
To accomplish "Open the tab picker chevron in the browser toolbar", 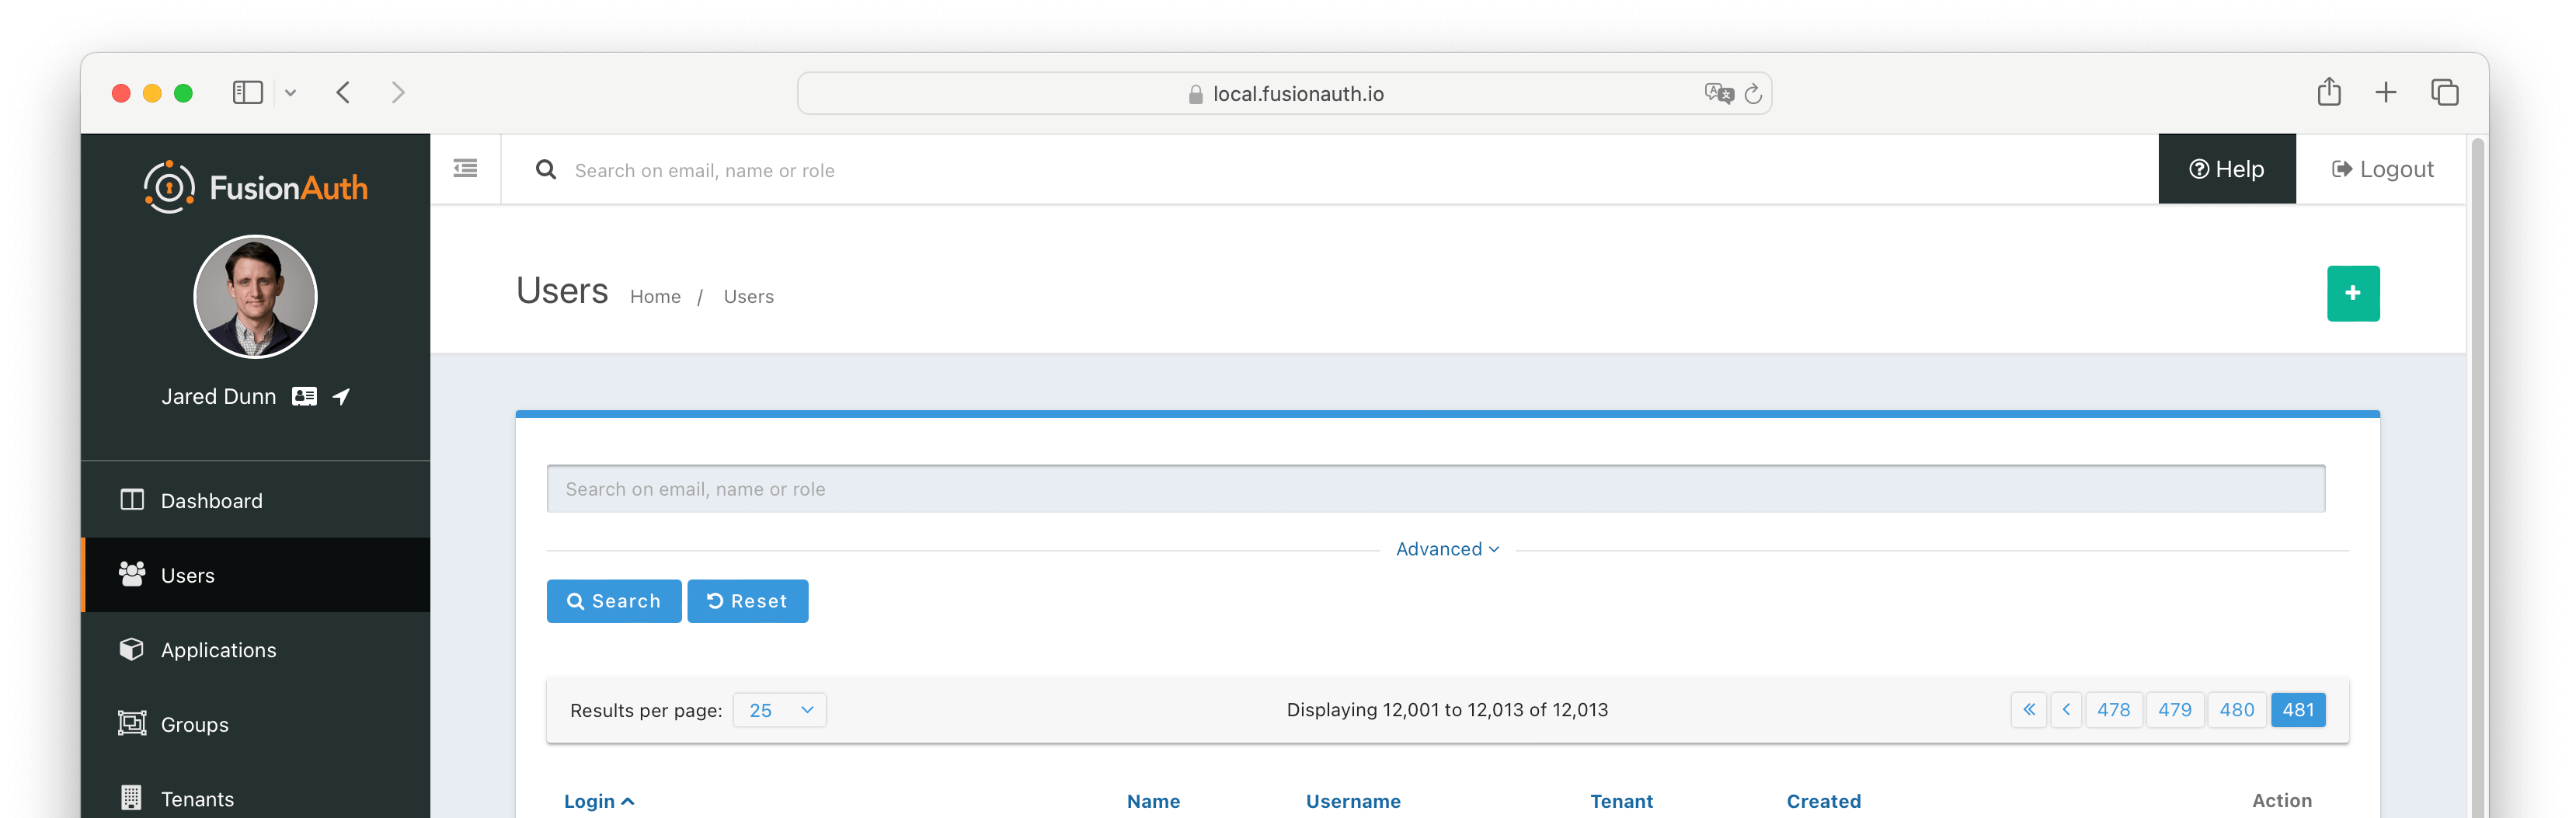I will pyautogui.click(x=291, y=92).
